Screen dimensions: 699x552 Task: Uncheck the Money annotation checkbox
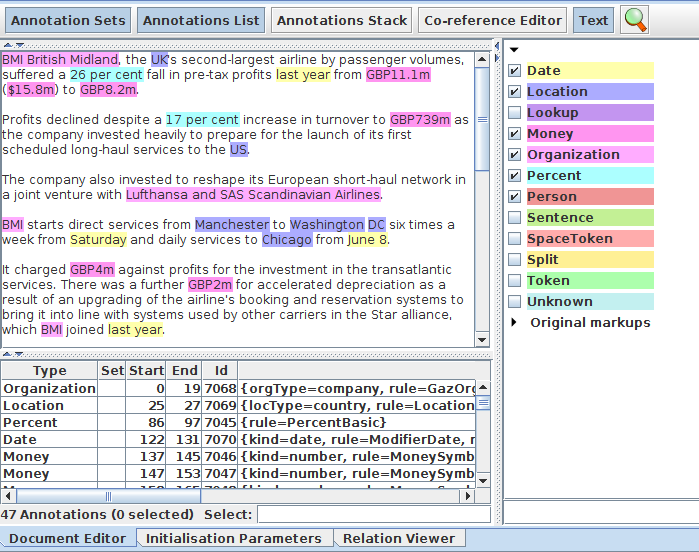pos(514,133)
